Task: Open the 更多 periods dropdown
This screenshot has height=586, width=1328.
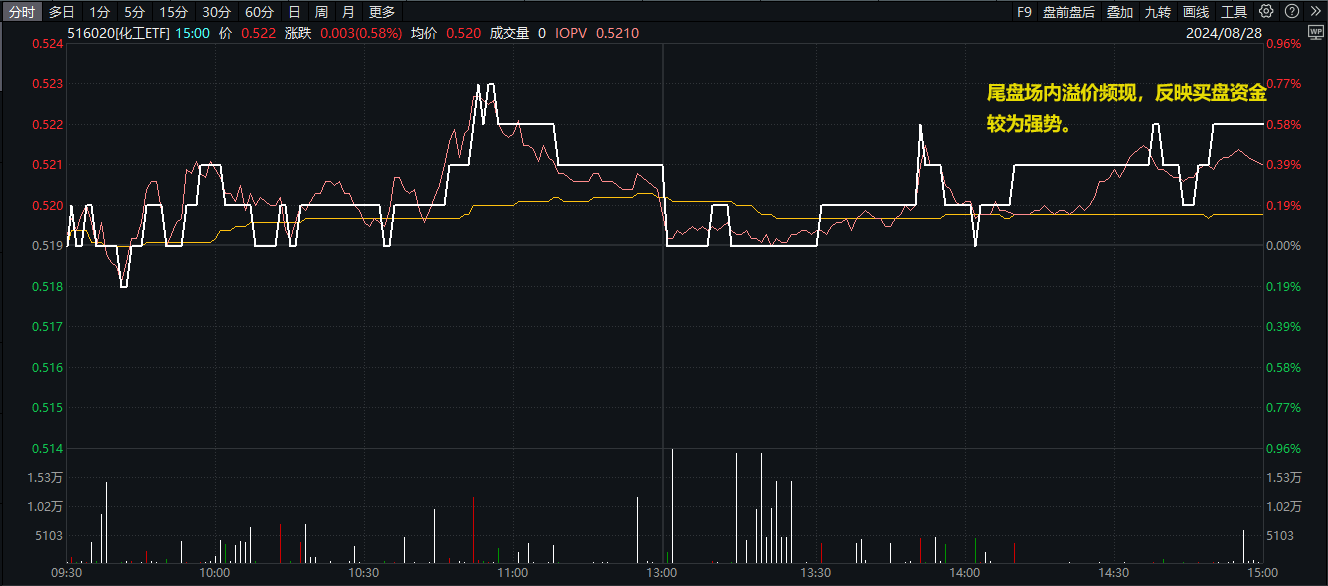Action: click(382, 12)
